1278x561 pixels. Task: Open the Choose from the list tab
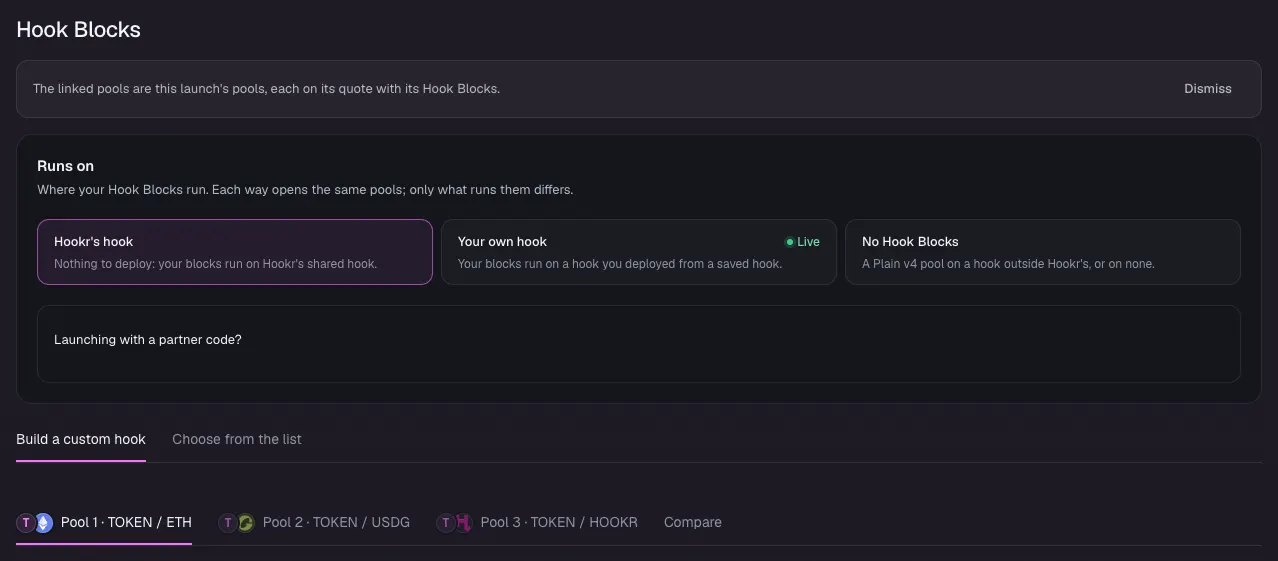click(x=236, y=439)
